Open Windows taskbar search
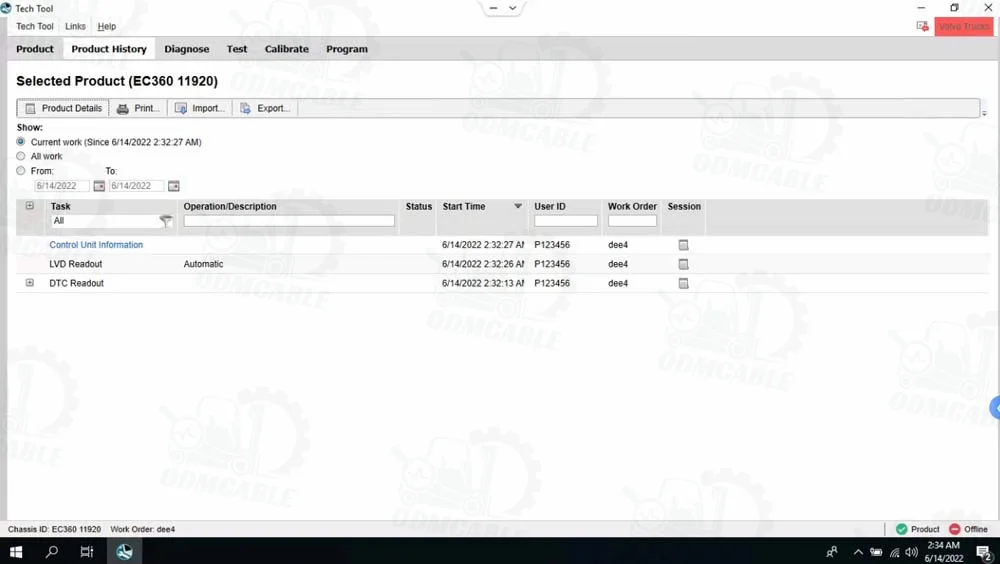This screenshot has height=564, width=1000. [52, 551]
